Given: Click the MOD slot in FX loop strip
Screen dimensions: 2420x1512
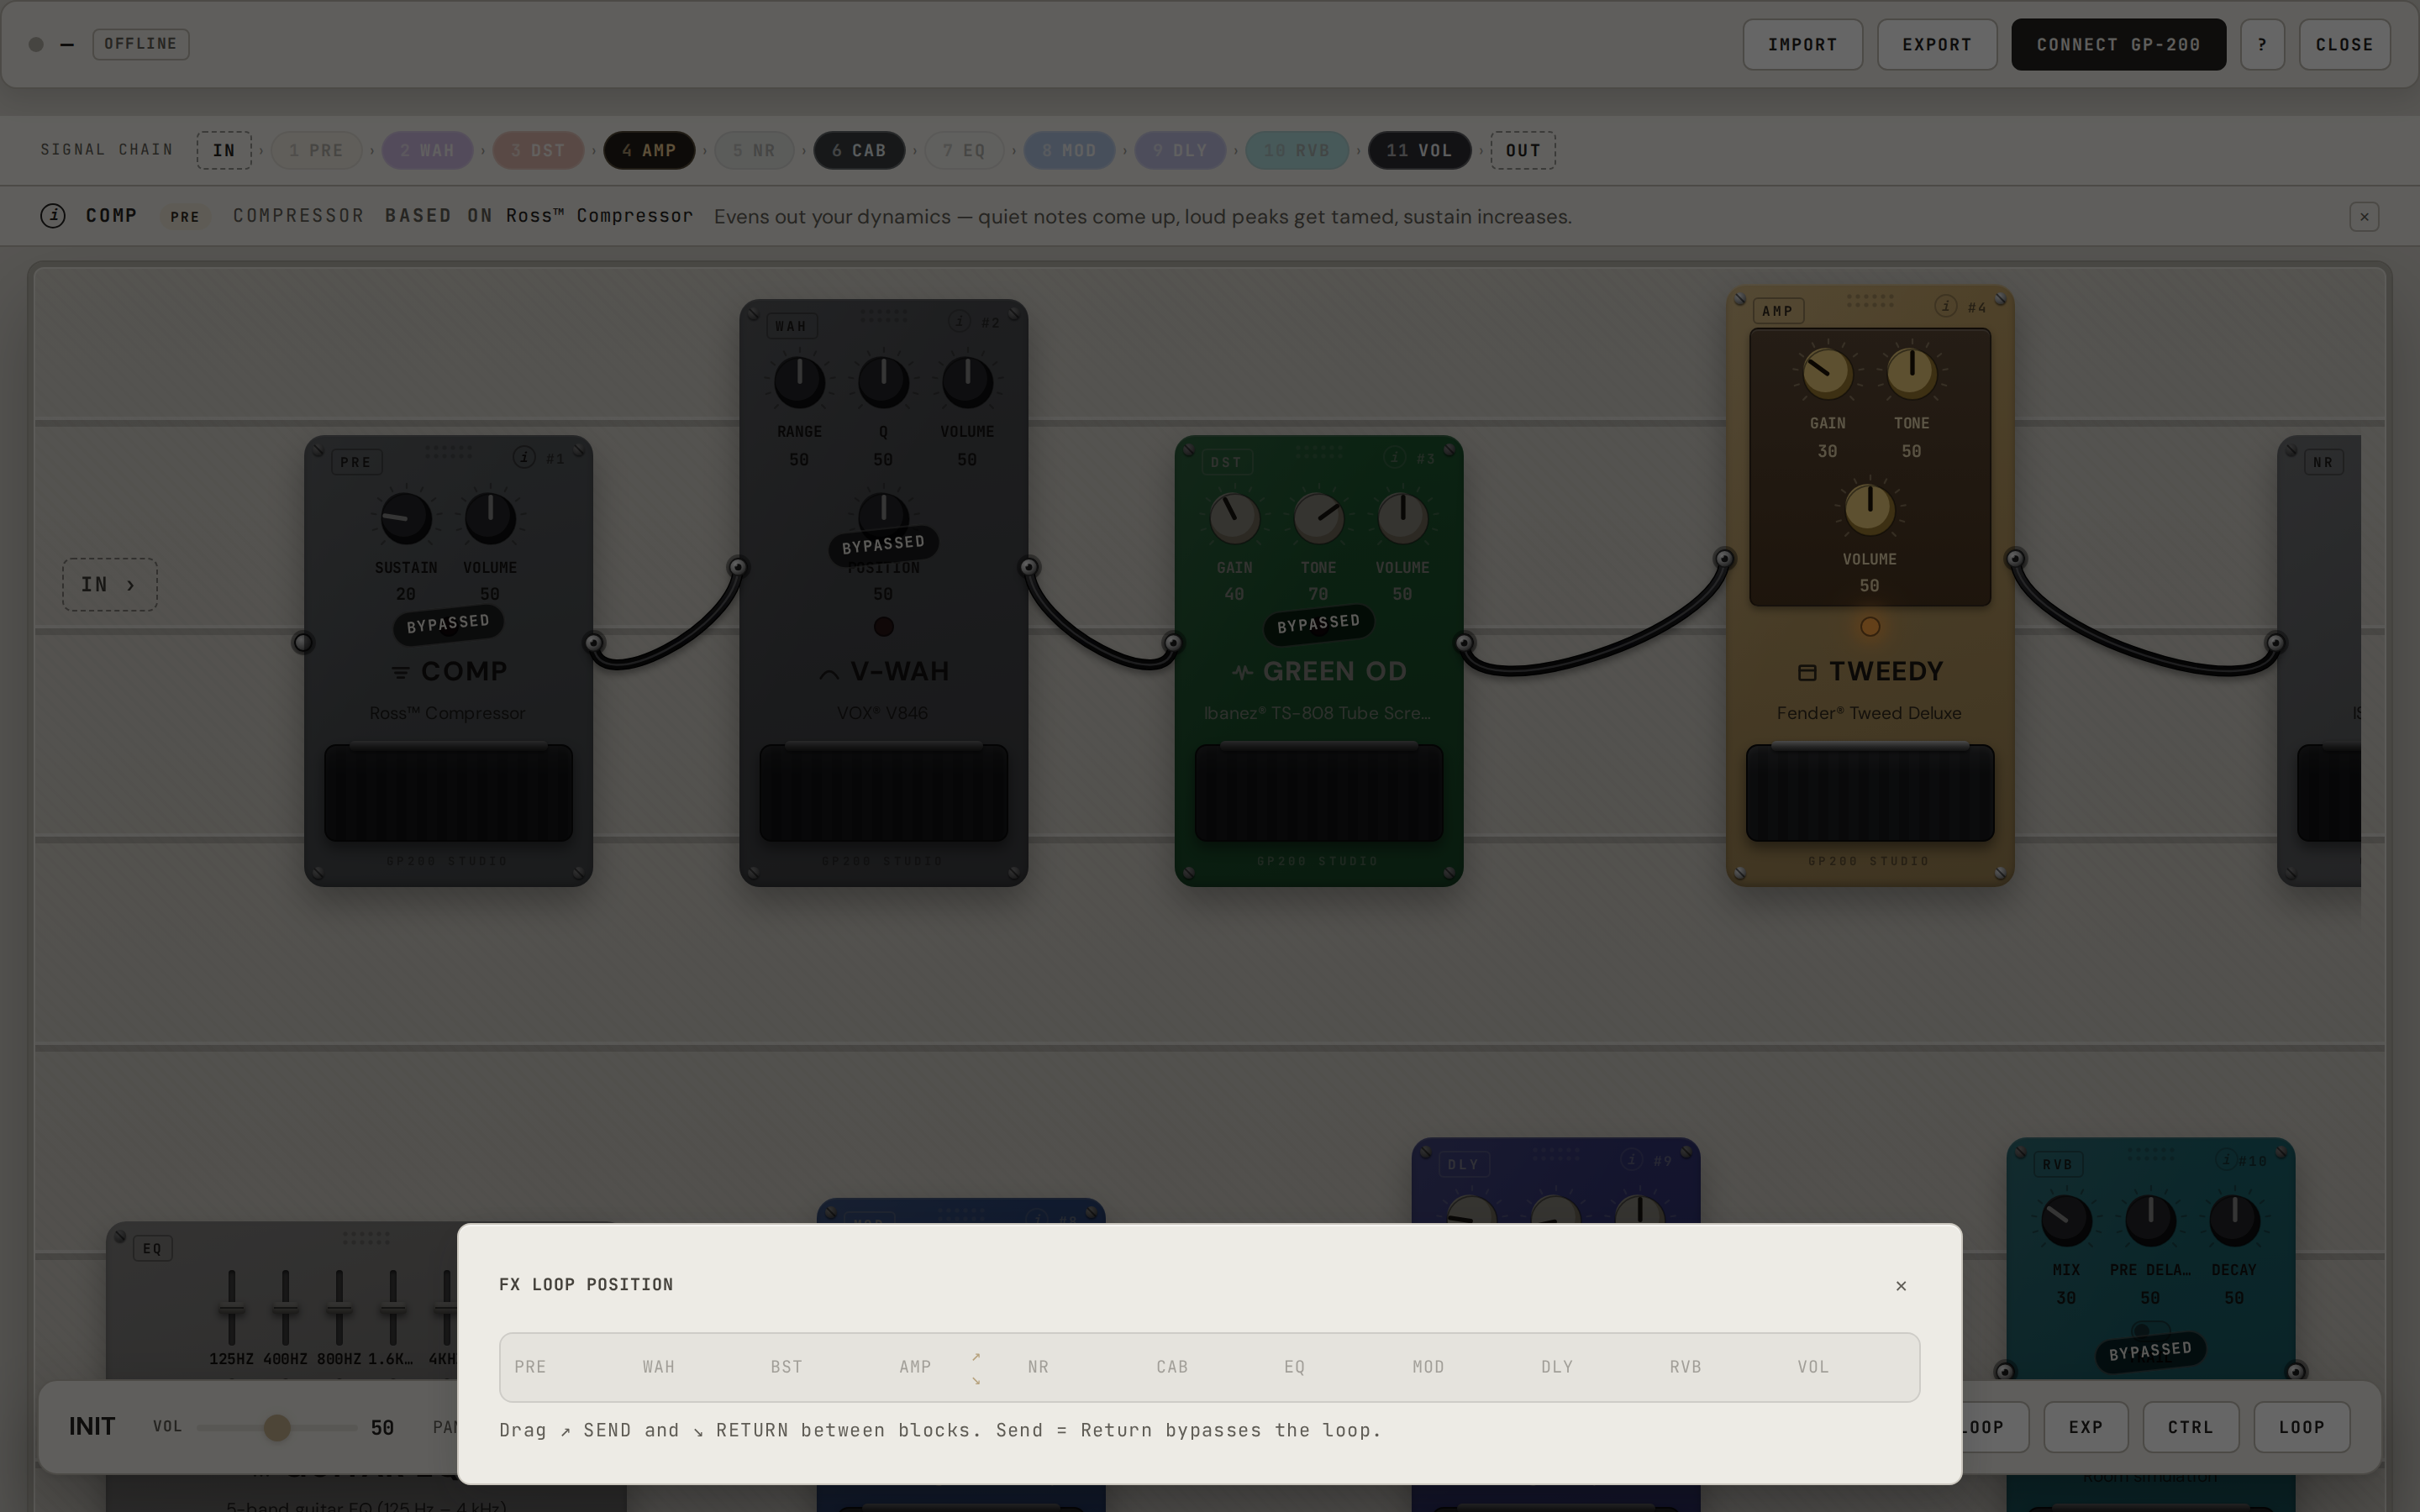Looking at the screenshot, I should tap(1428, 1367).
